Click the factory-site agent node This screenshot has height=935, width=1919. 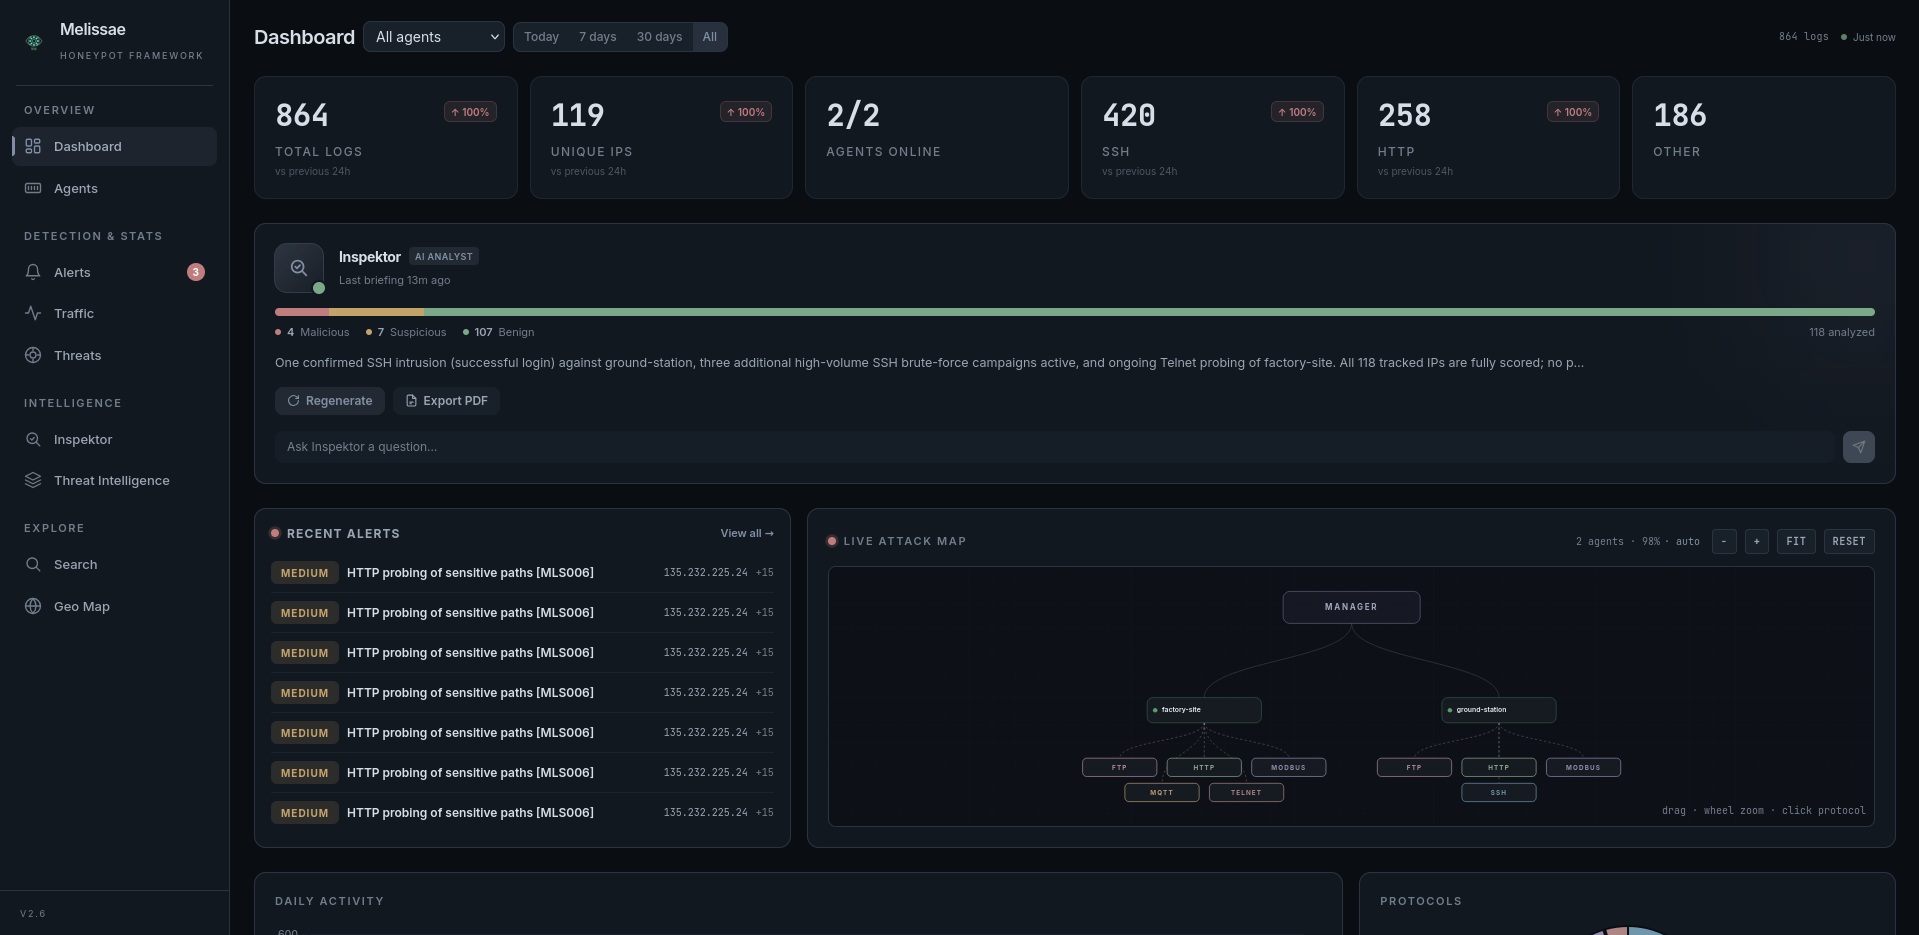(x=1204, y=710)
